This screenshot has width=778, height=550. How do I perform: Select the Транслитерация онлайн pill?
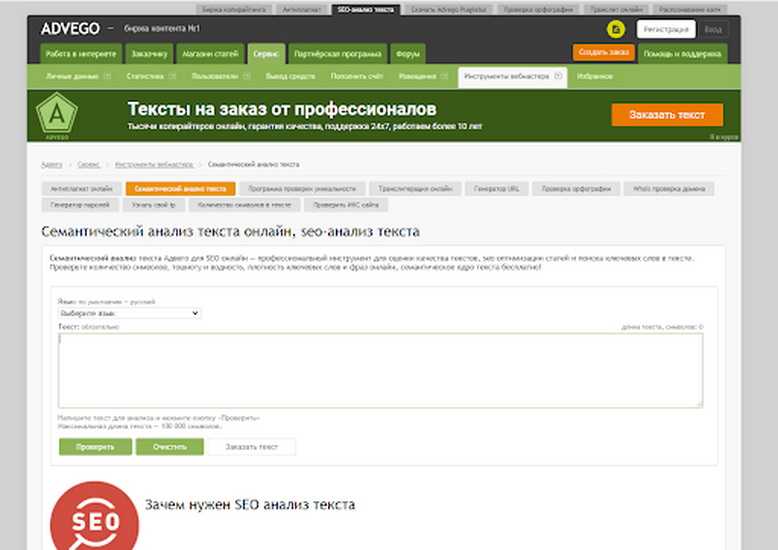[415, 189]
